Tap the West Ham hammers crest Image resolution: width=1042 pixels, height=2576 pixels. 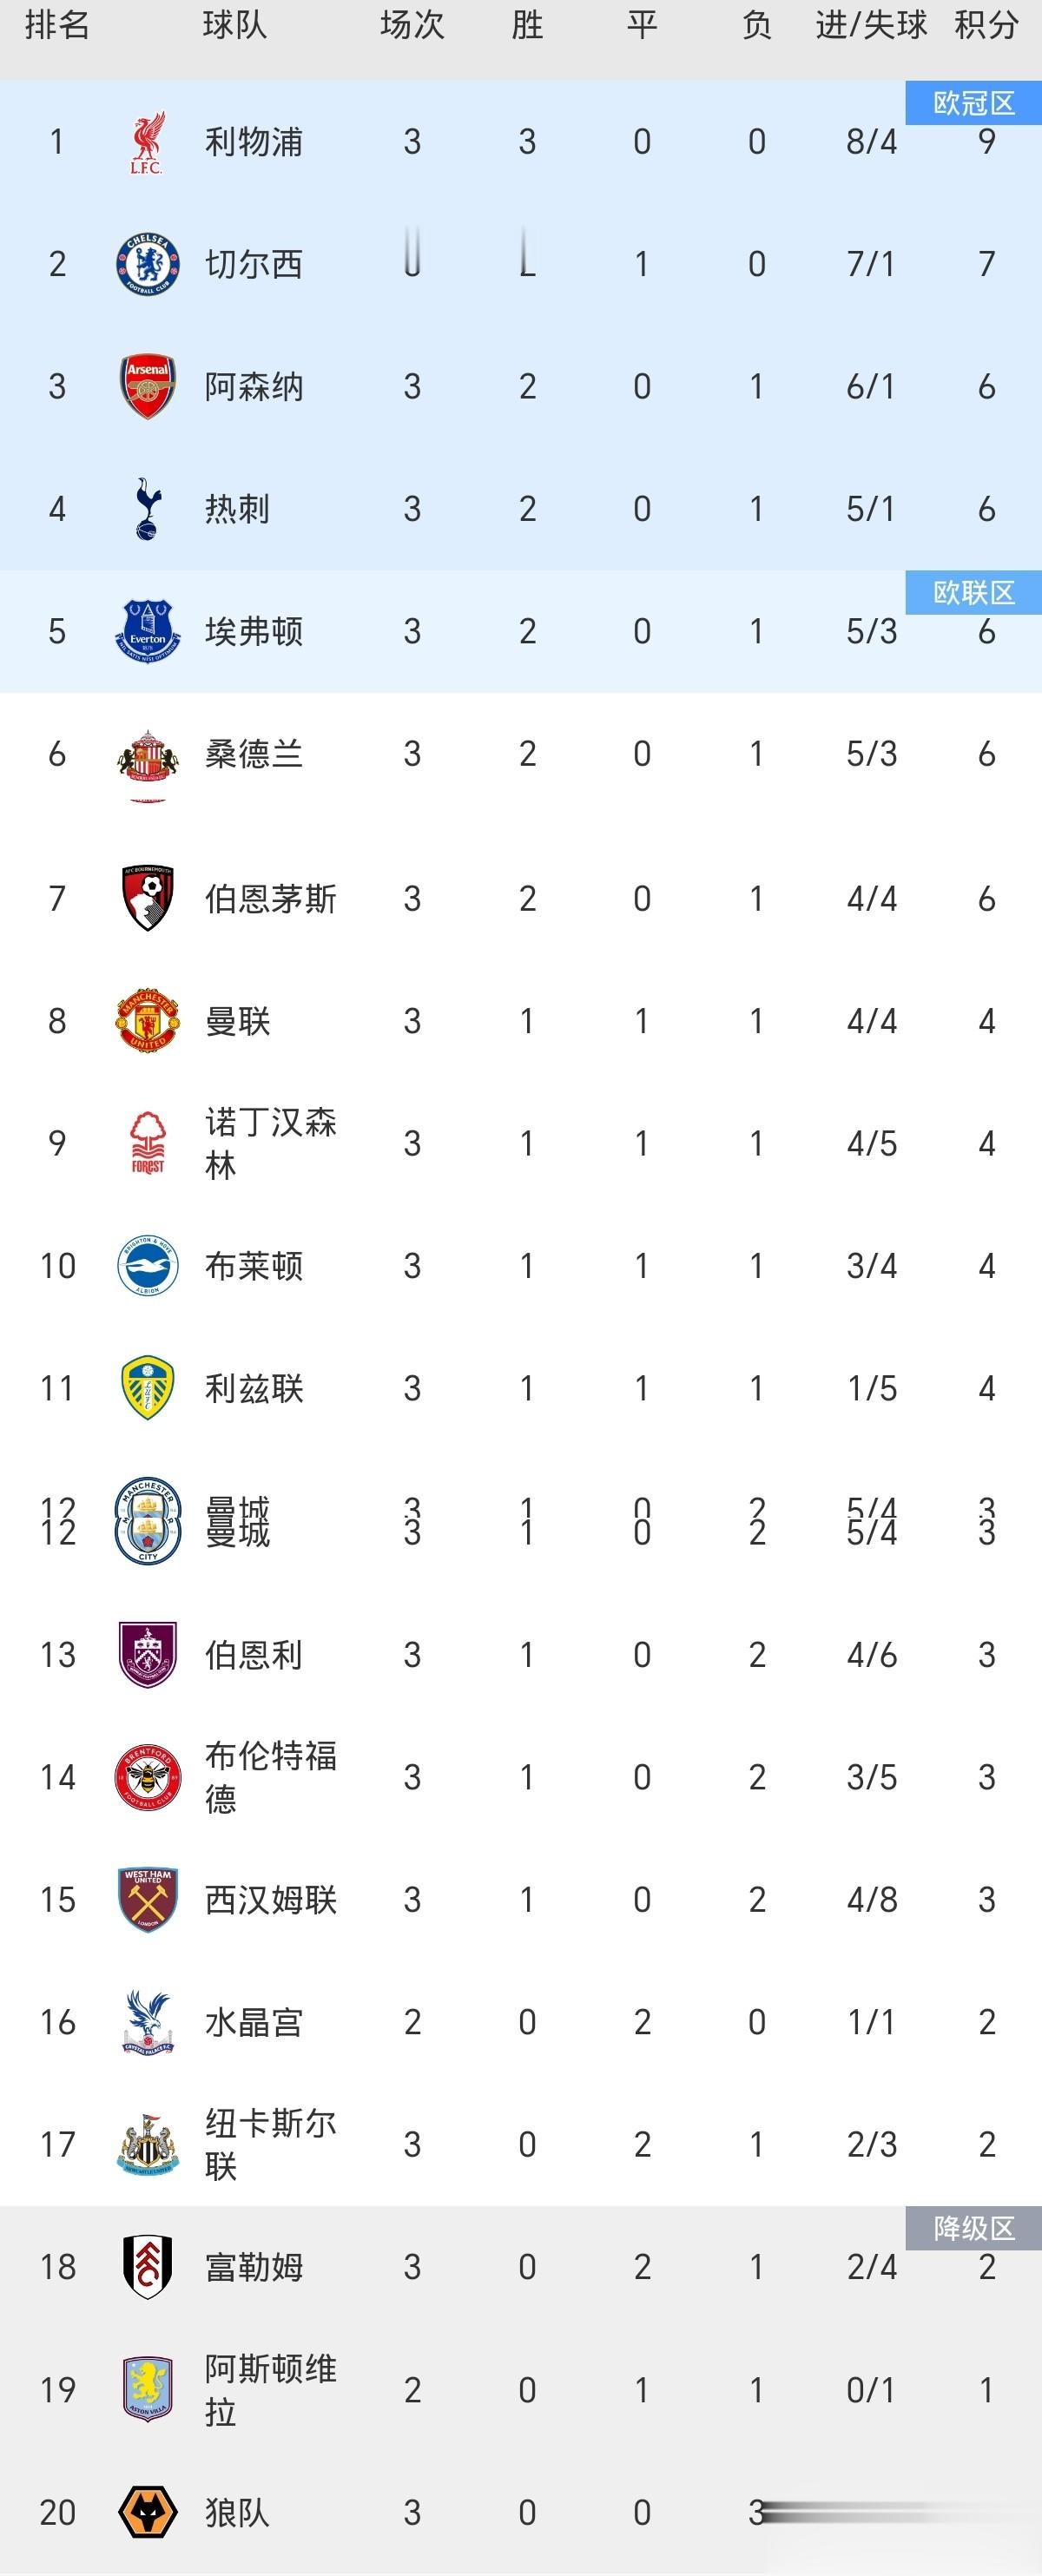click(147, 1899)
